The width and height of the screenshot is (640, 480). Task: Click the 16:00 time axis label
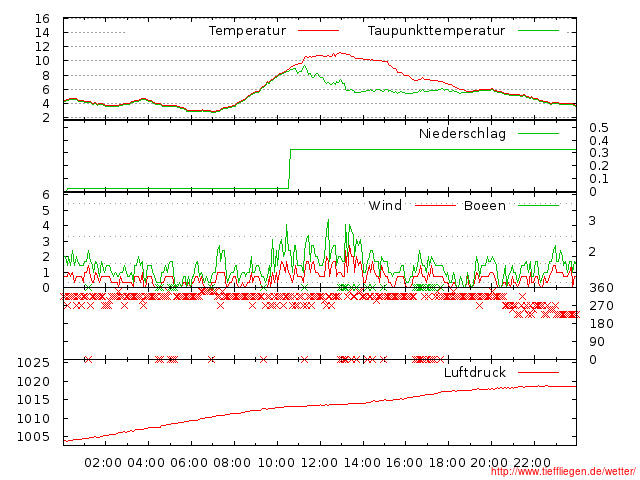coord(404,463)
